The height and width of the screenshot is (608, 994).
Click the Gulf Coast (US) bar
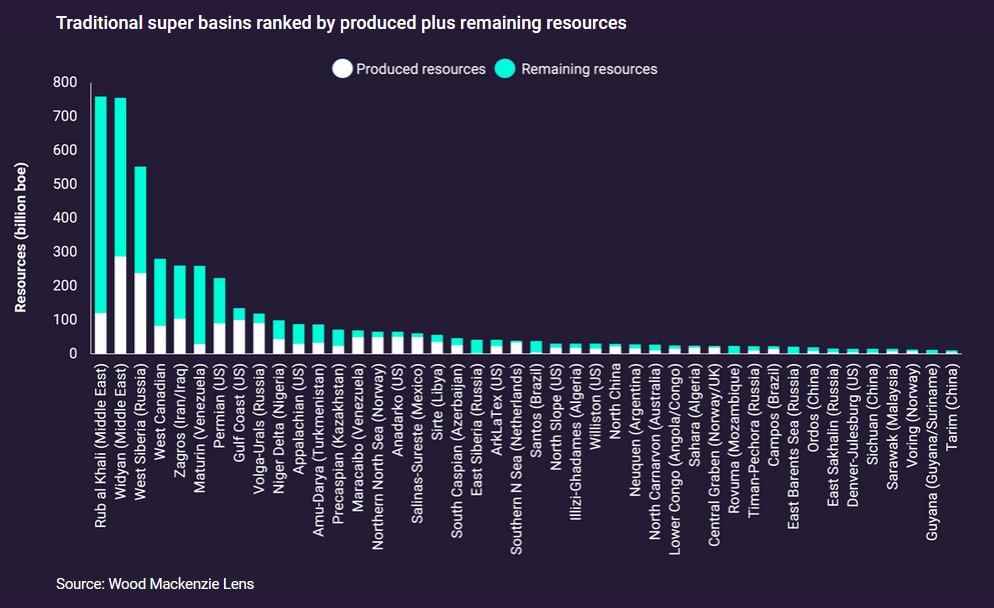point(239,332)
